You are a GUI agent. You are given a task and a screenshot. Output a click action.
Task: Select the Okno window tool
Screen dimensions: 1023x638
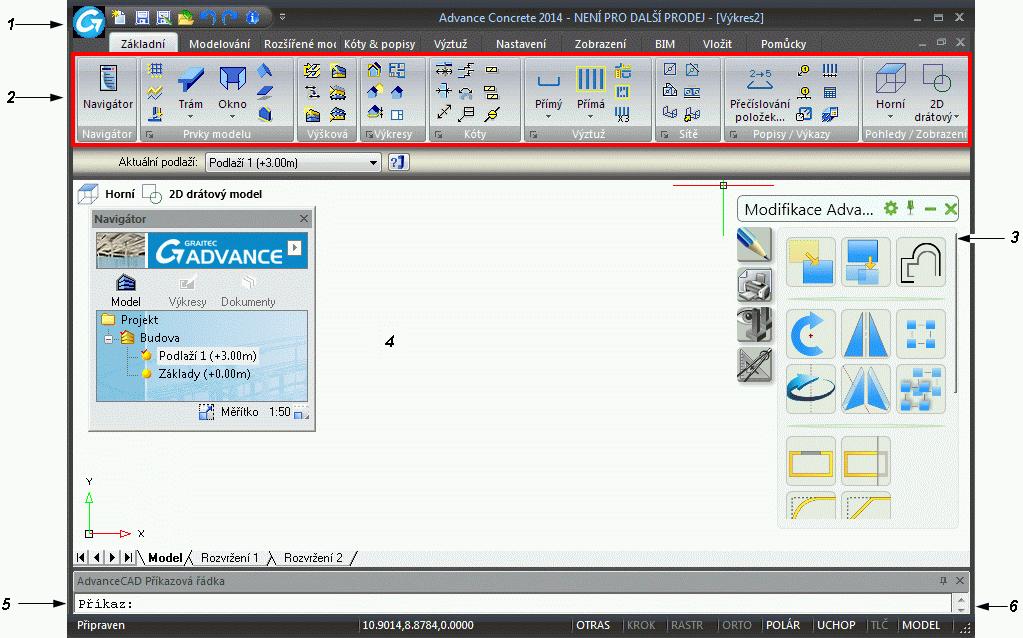232,87
